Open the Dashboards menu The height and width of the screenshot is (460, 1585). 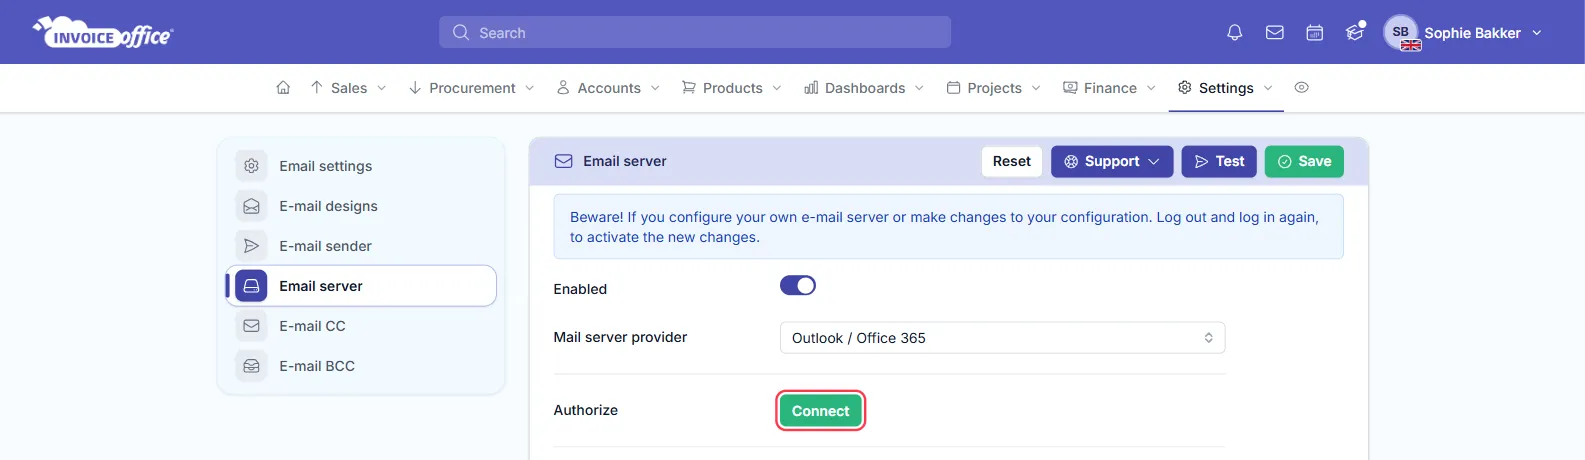(x=864, y=88)
